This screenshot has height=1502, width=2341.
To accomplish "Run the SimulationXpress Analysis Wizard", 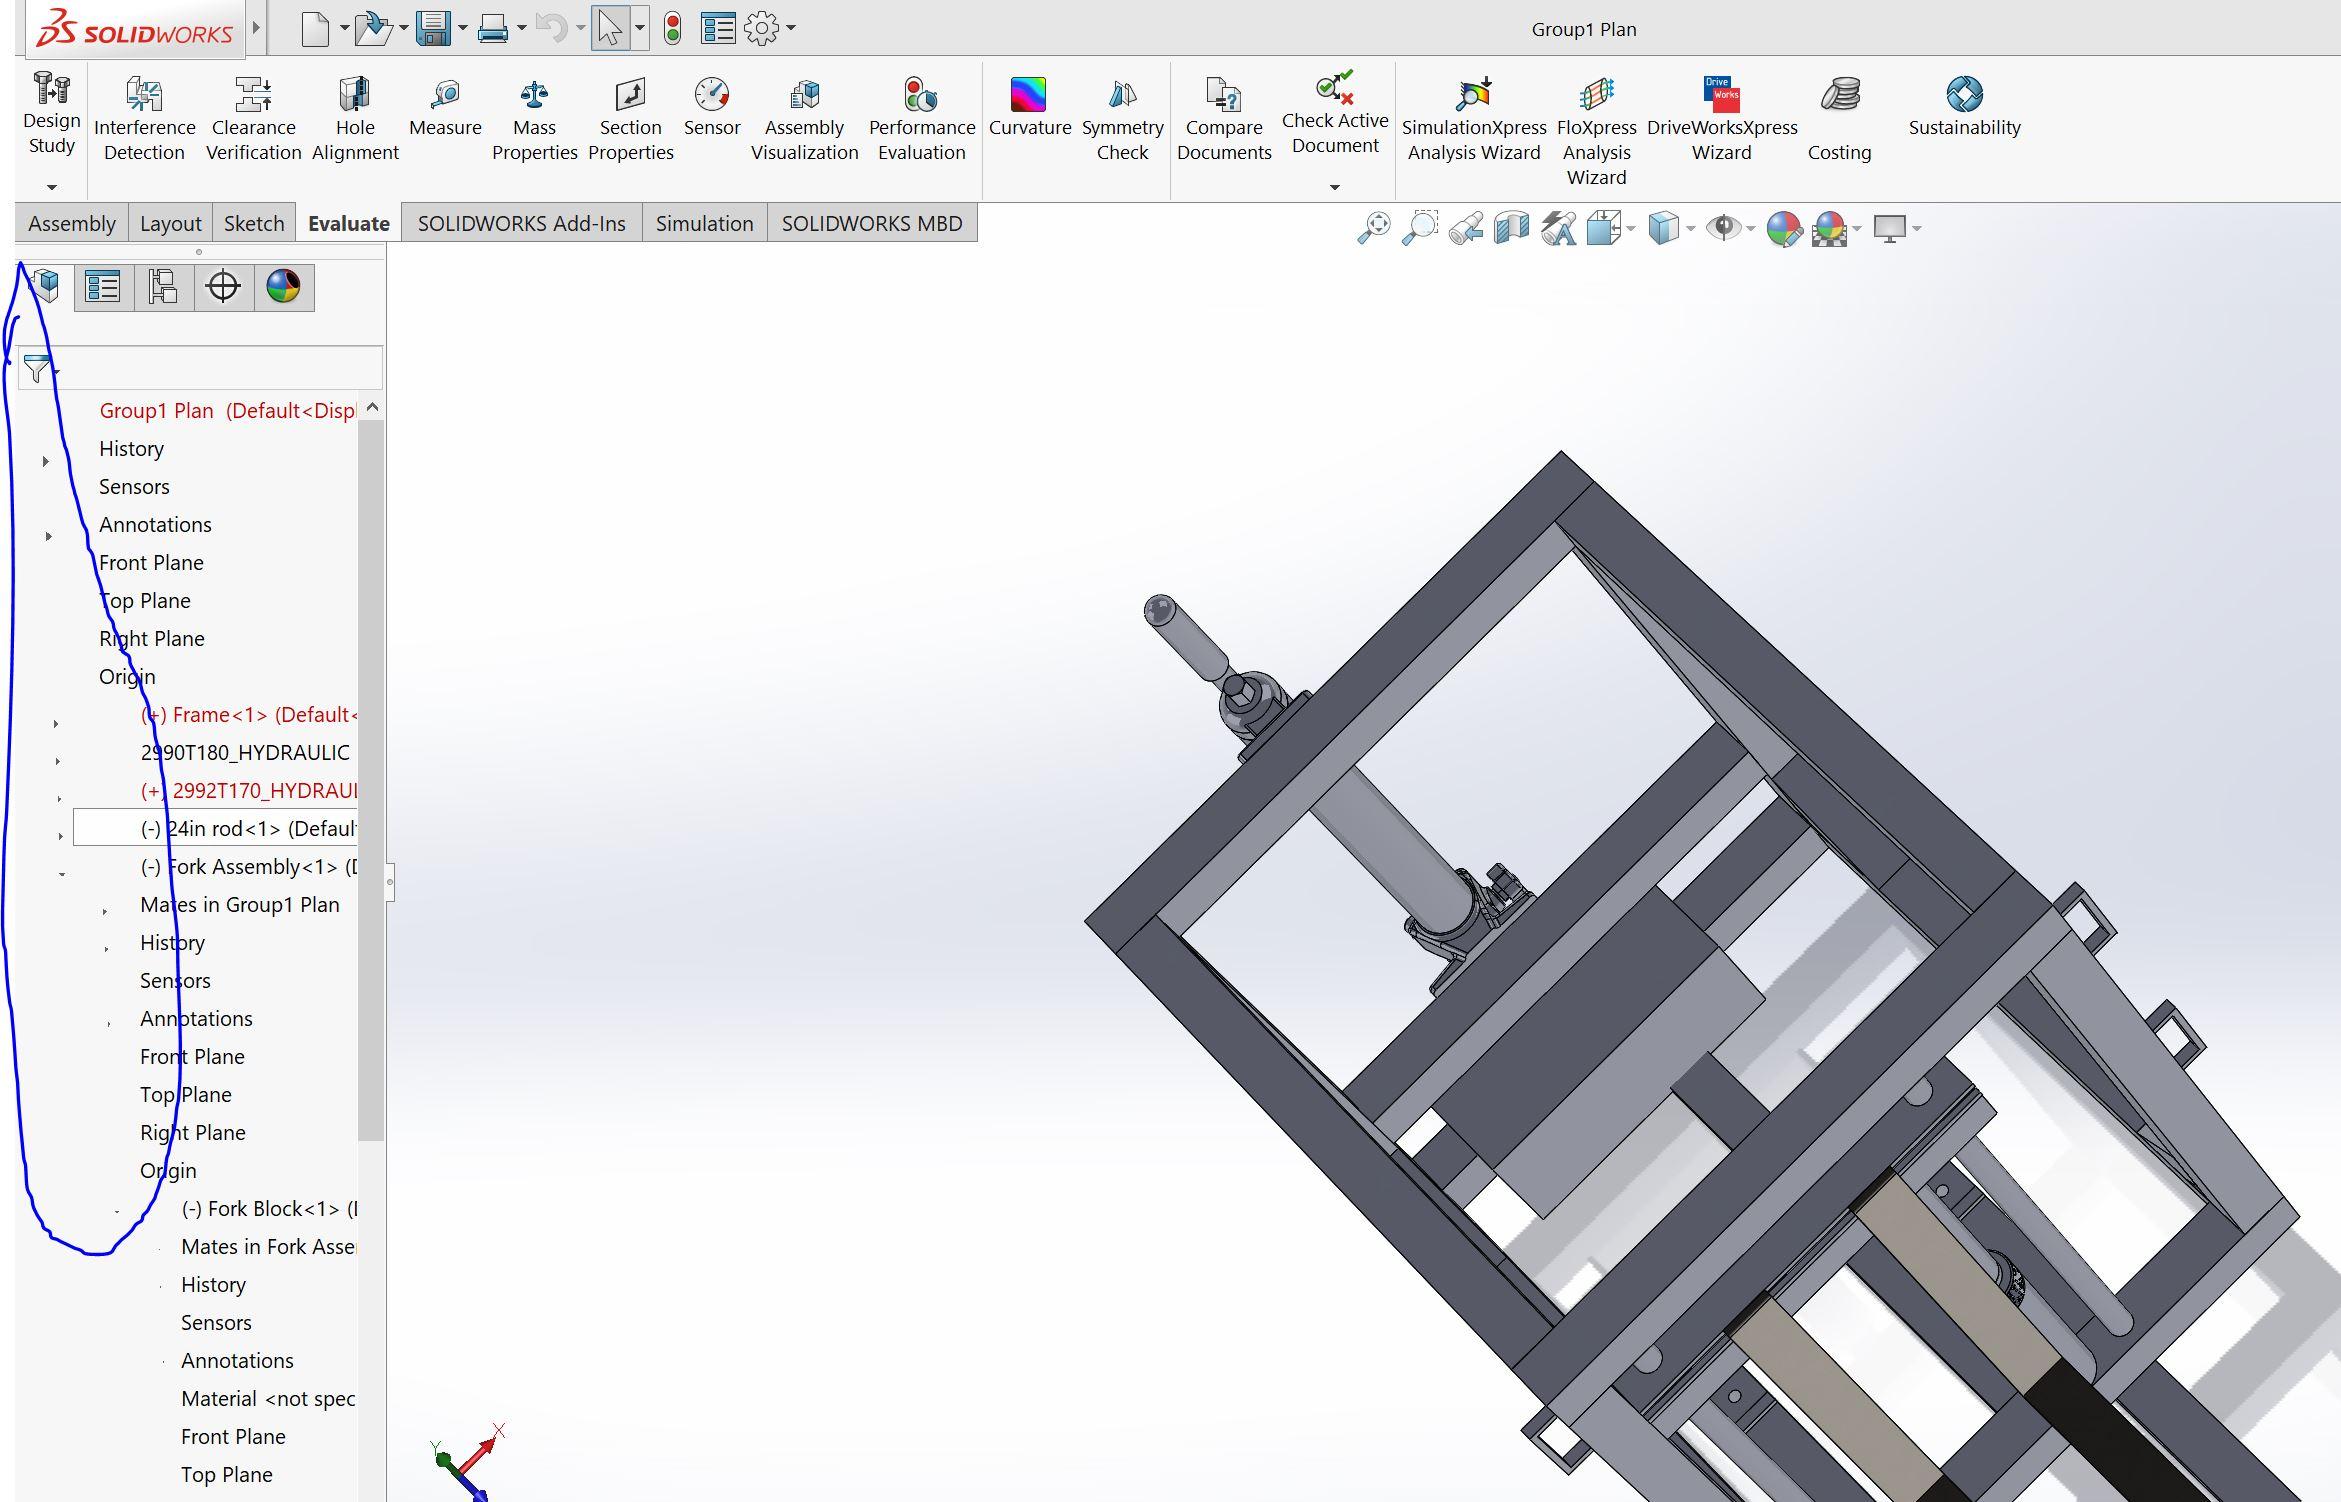I will coord(1473,113).
